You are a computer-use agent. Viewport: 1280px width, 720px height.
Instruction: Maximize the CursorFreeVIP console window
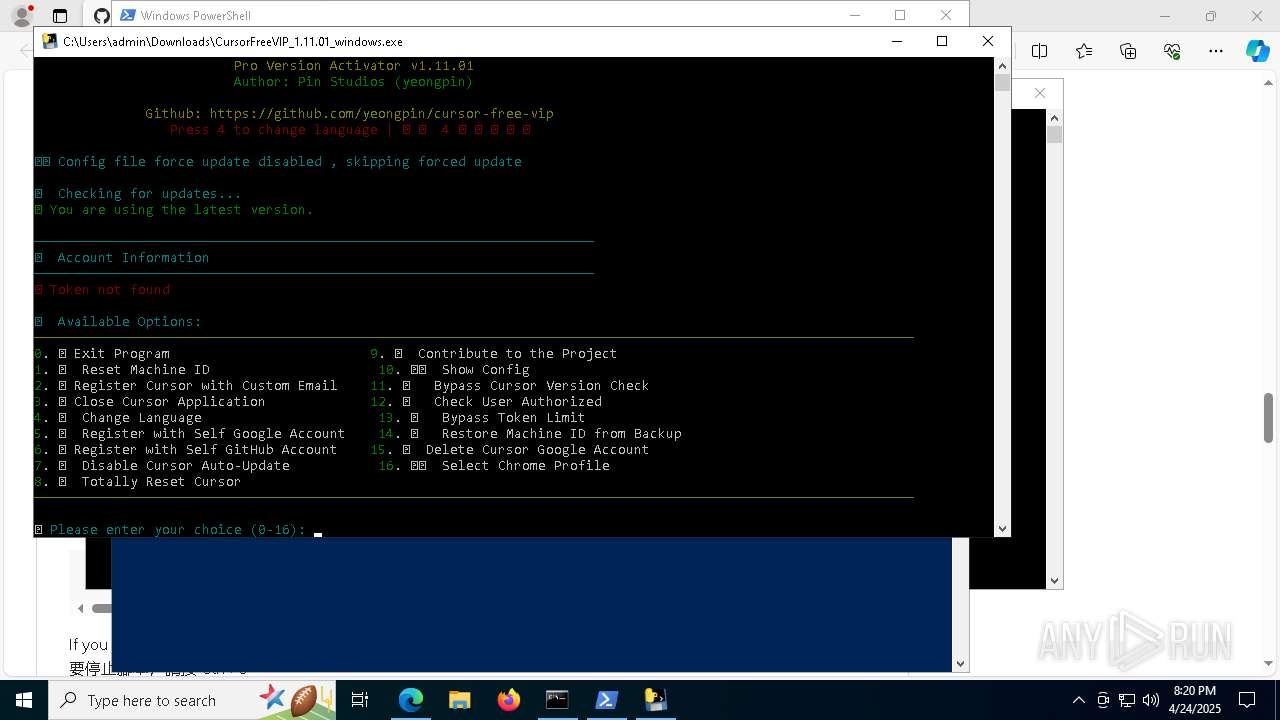[x=941, y=41]
